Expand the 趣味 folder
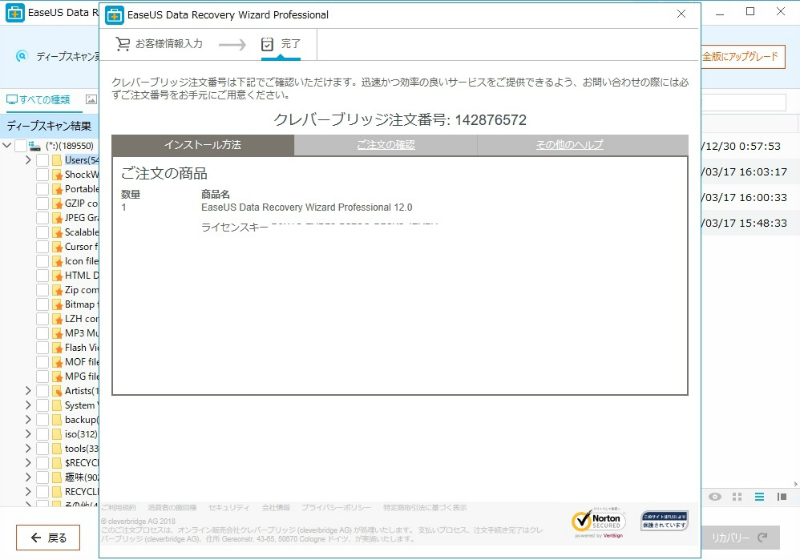This screenshot has width=800, height=560. click(x=28, y=477)
